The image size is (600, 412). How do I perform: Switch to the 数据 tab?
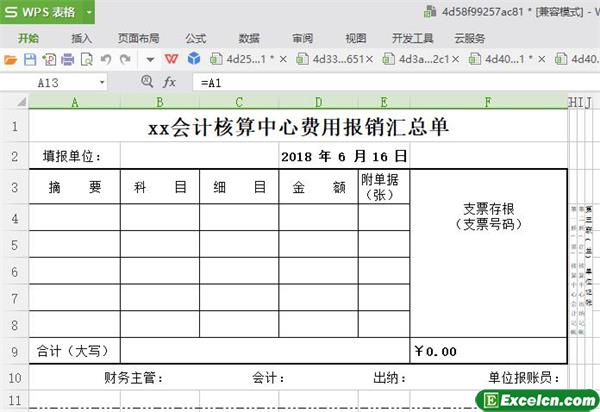pyautogui.click(x=249, y=38)
